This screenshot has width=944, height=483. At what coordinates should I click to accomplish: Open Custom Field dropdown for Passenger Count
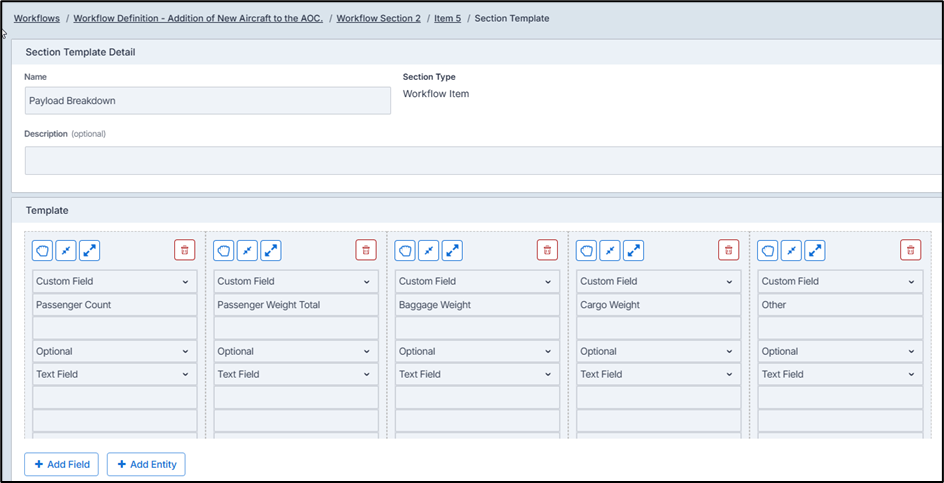click(x=114, y=282)
